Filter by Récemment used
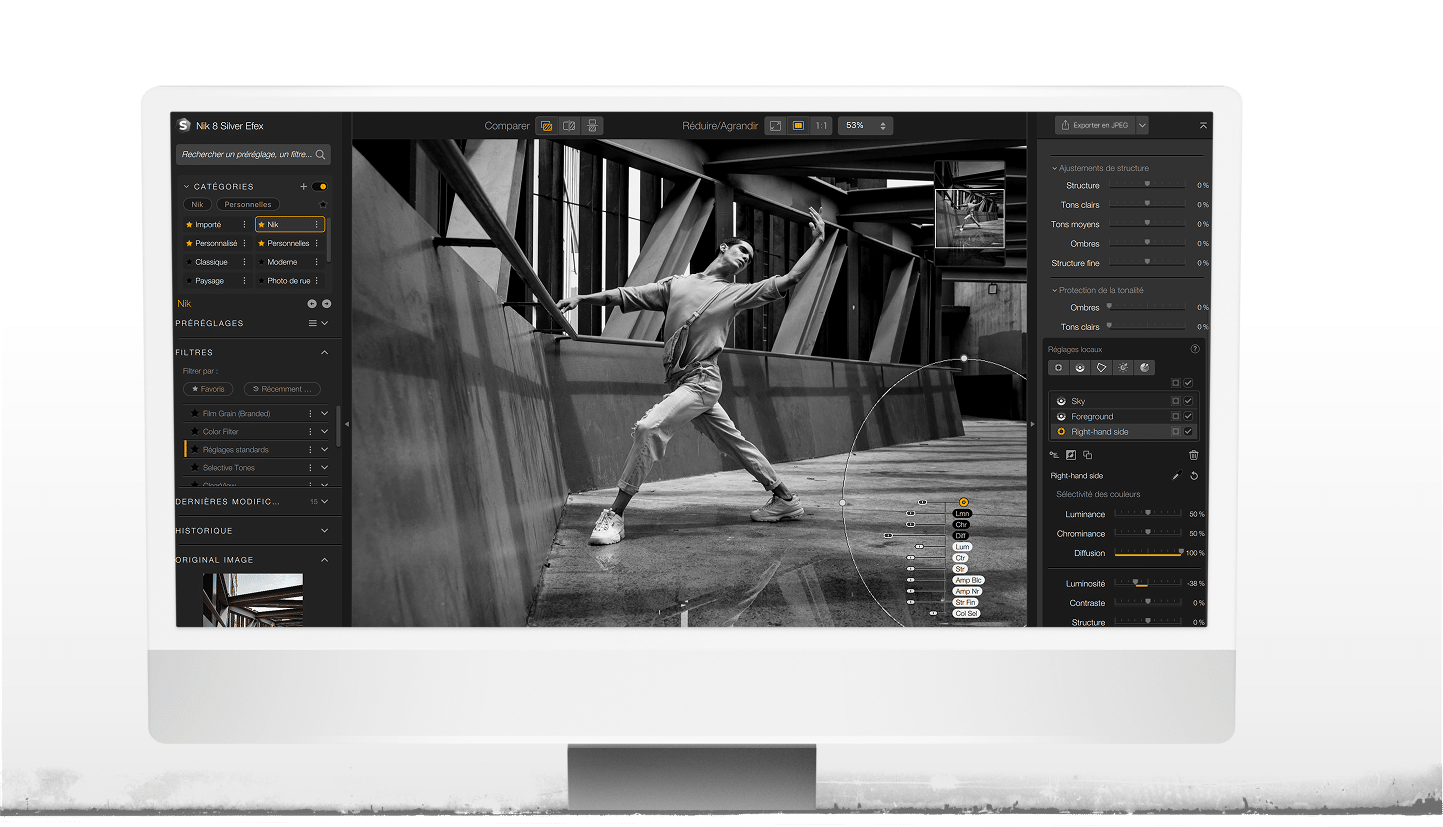 282,389
